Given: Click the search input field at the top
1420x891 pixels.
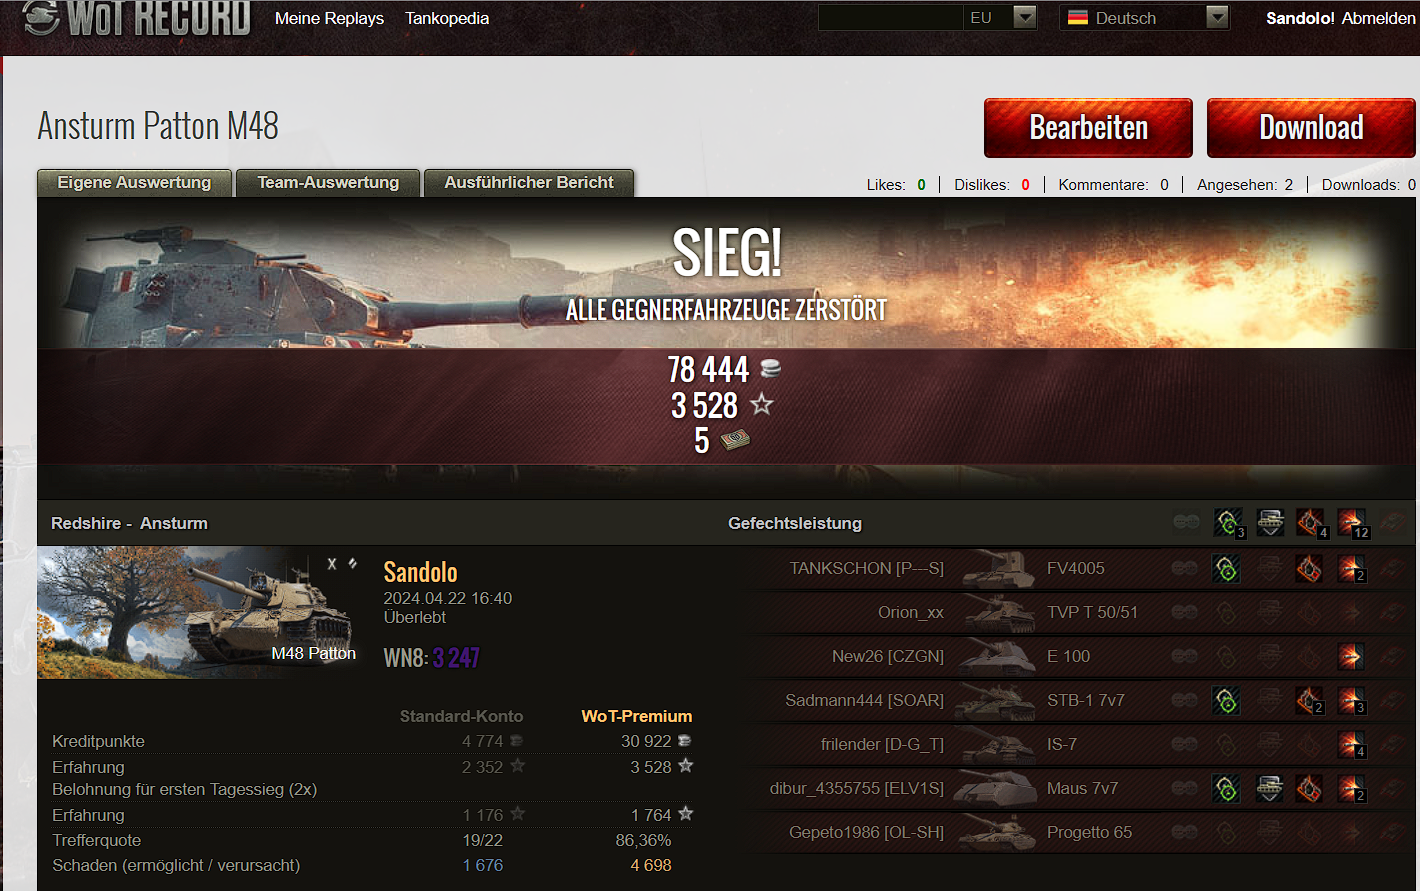Looking at the screenshot, I should [890, 17].
